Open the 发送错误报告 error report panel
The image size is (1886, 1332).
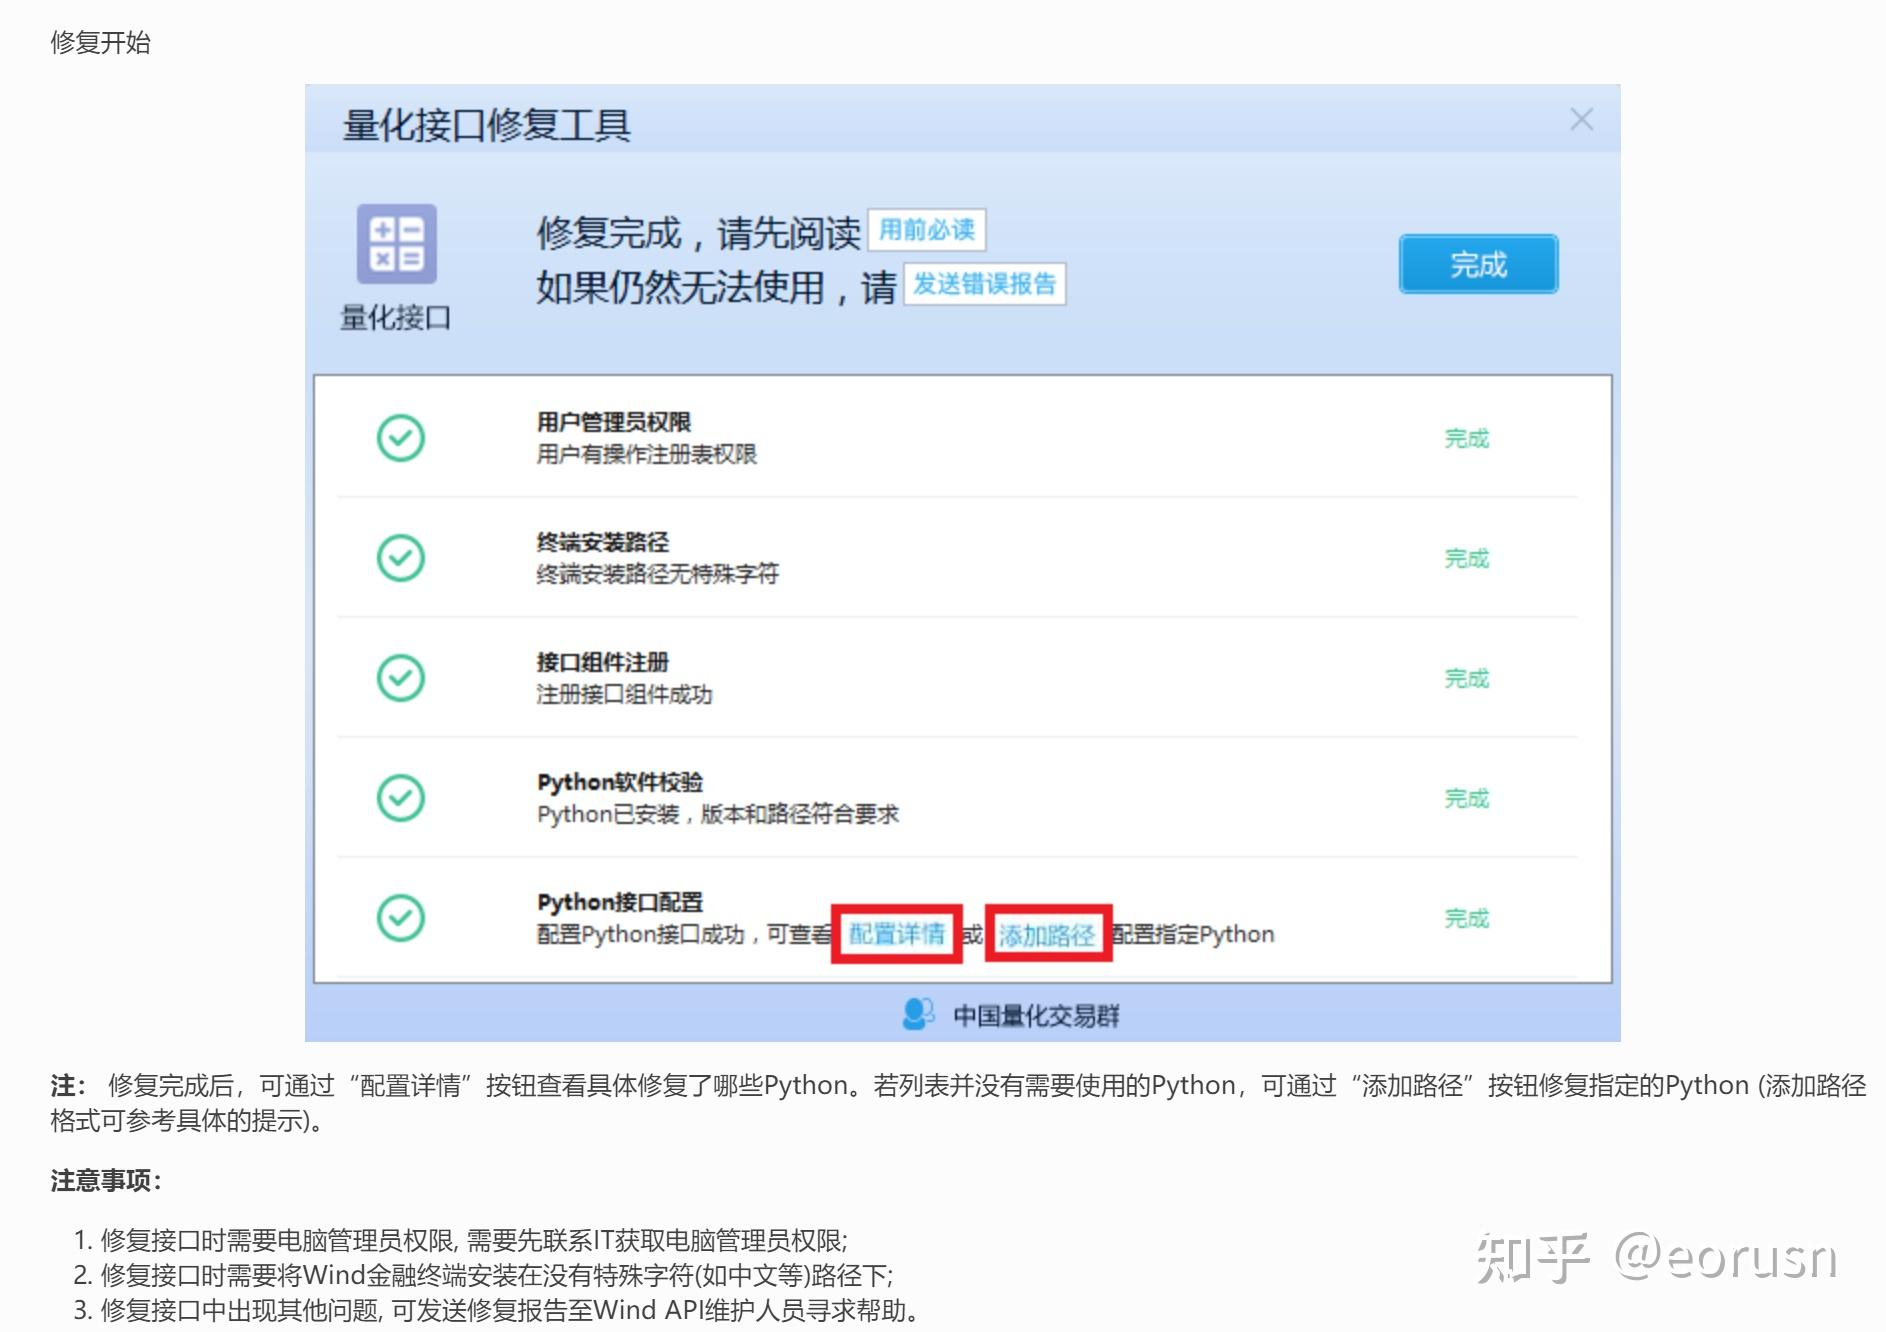tap(985, 284)
